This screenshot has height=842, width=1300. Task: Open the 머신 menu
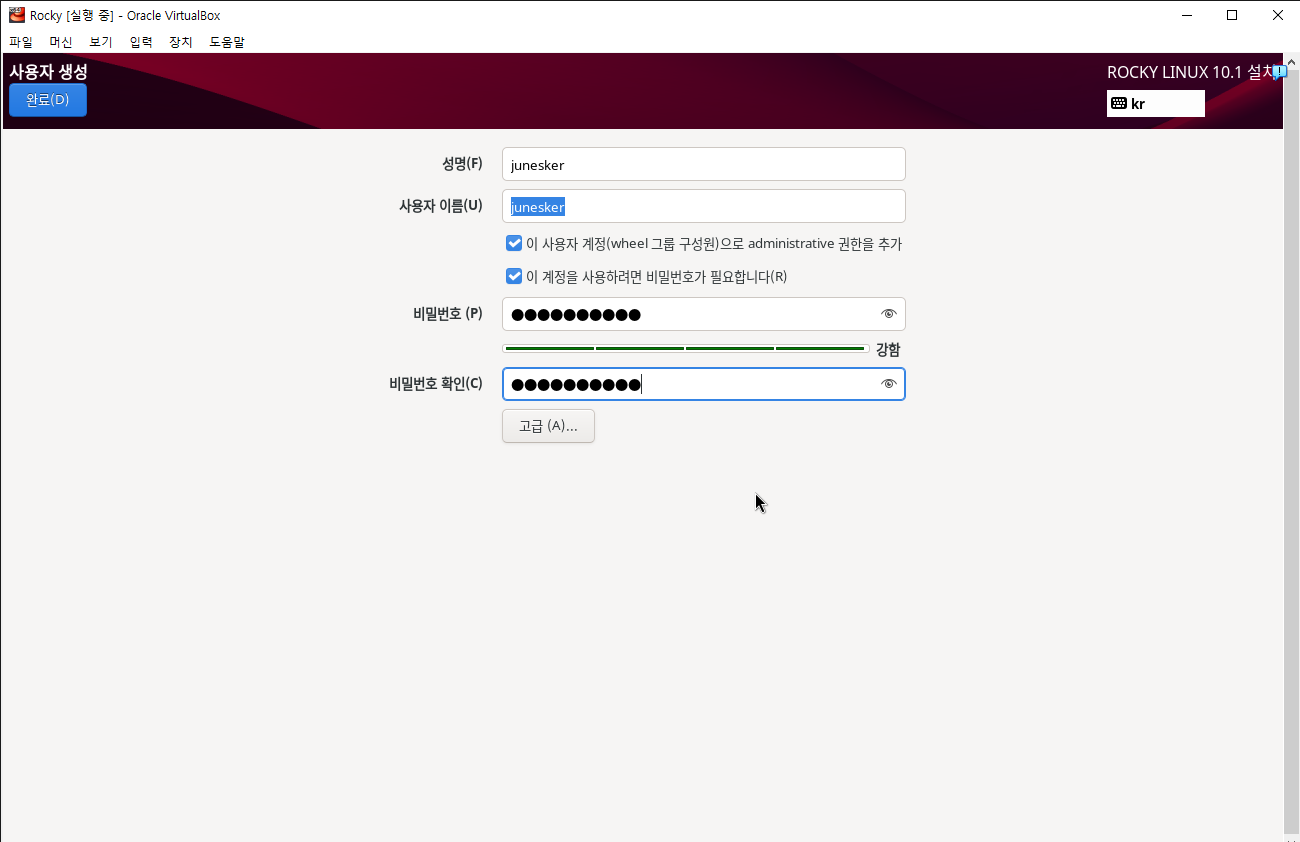tap(61, 42)
